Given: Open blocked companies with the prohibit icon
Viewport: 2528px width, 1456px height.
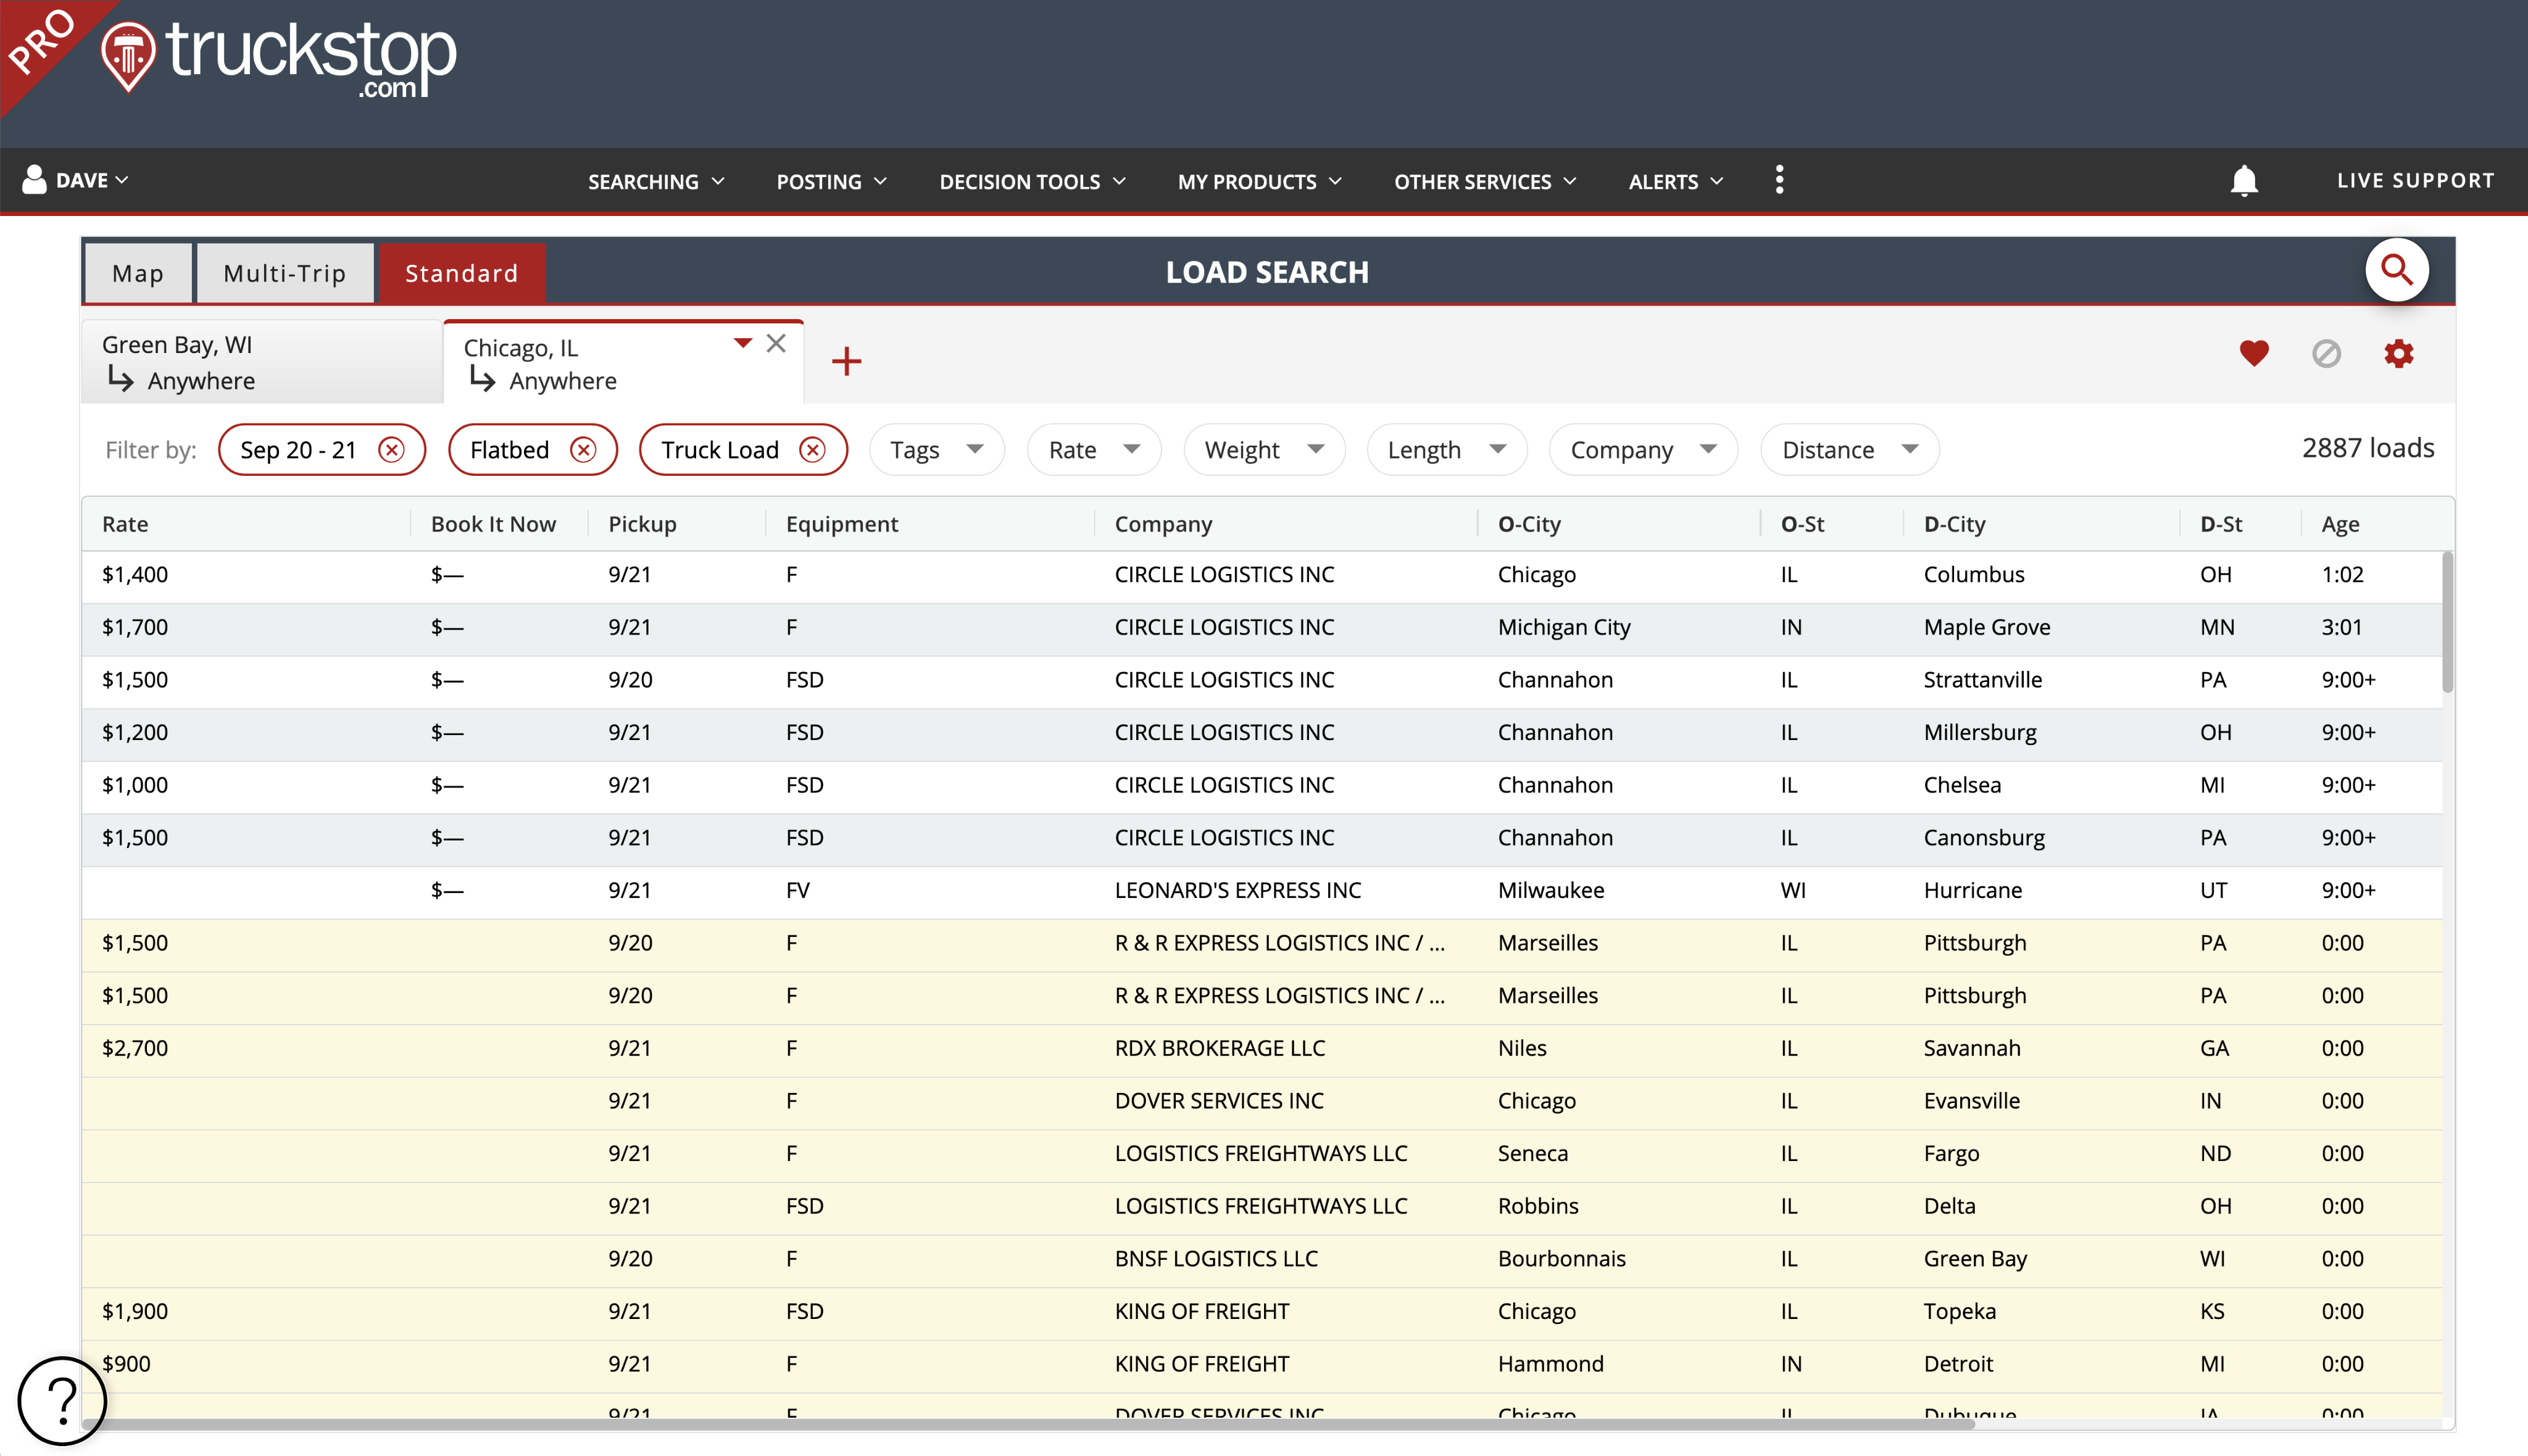Looking at the screenshot, I should click(x=2326, y=354).
